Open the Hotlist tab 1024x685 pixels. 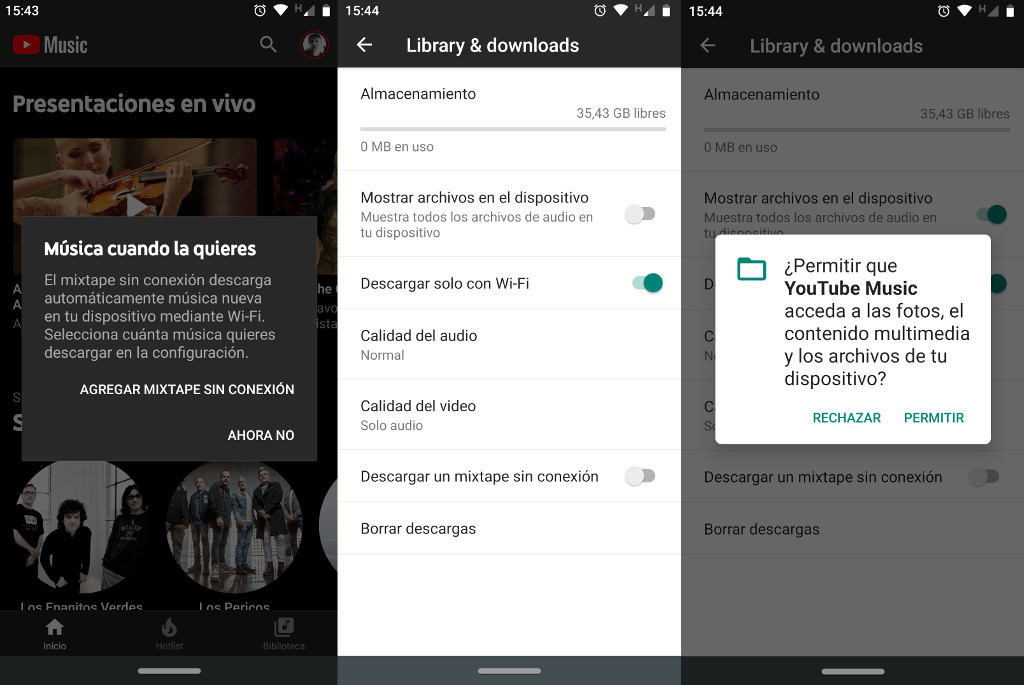[x=169, y=632]
